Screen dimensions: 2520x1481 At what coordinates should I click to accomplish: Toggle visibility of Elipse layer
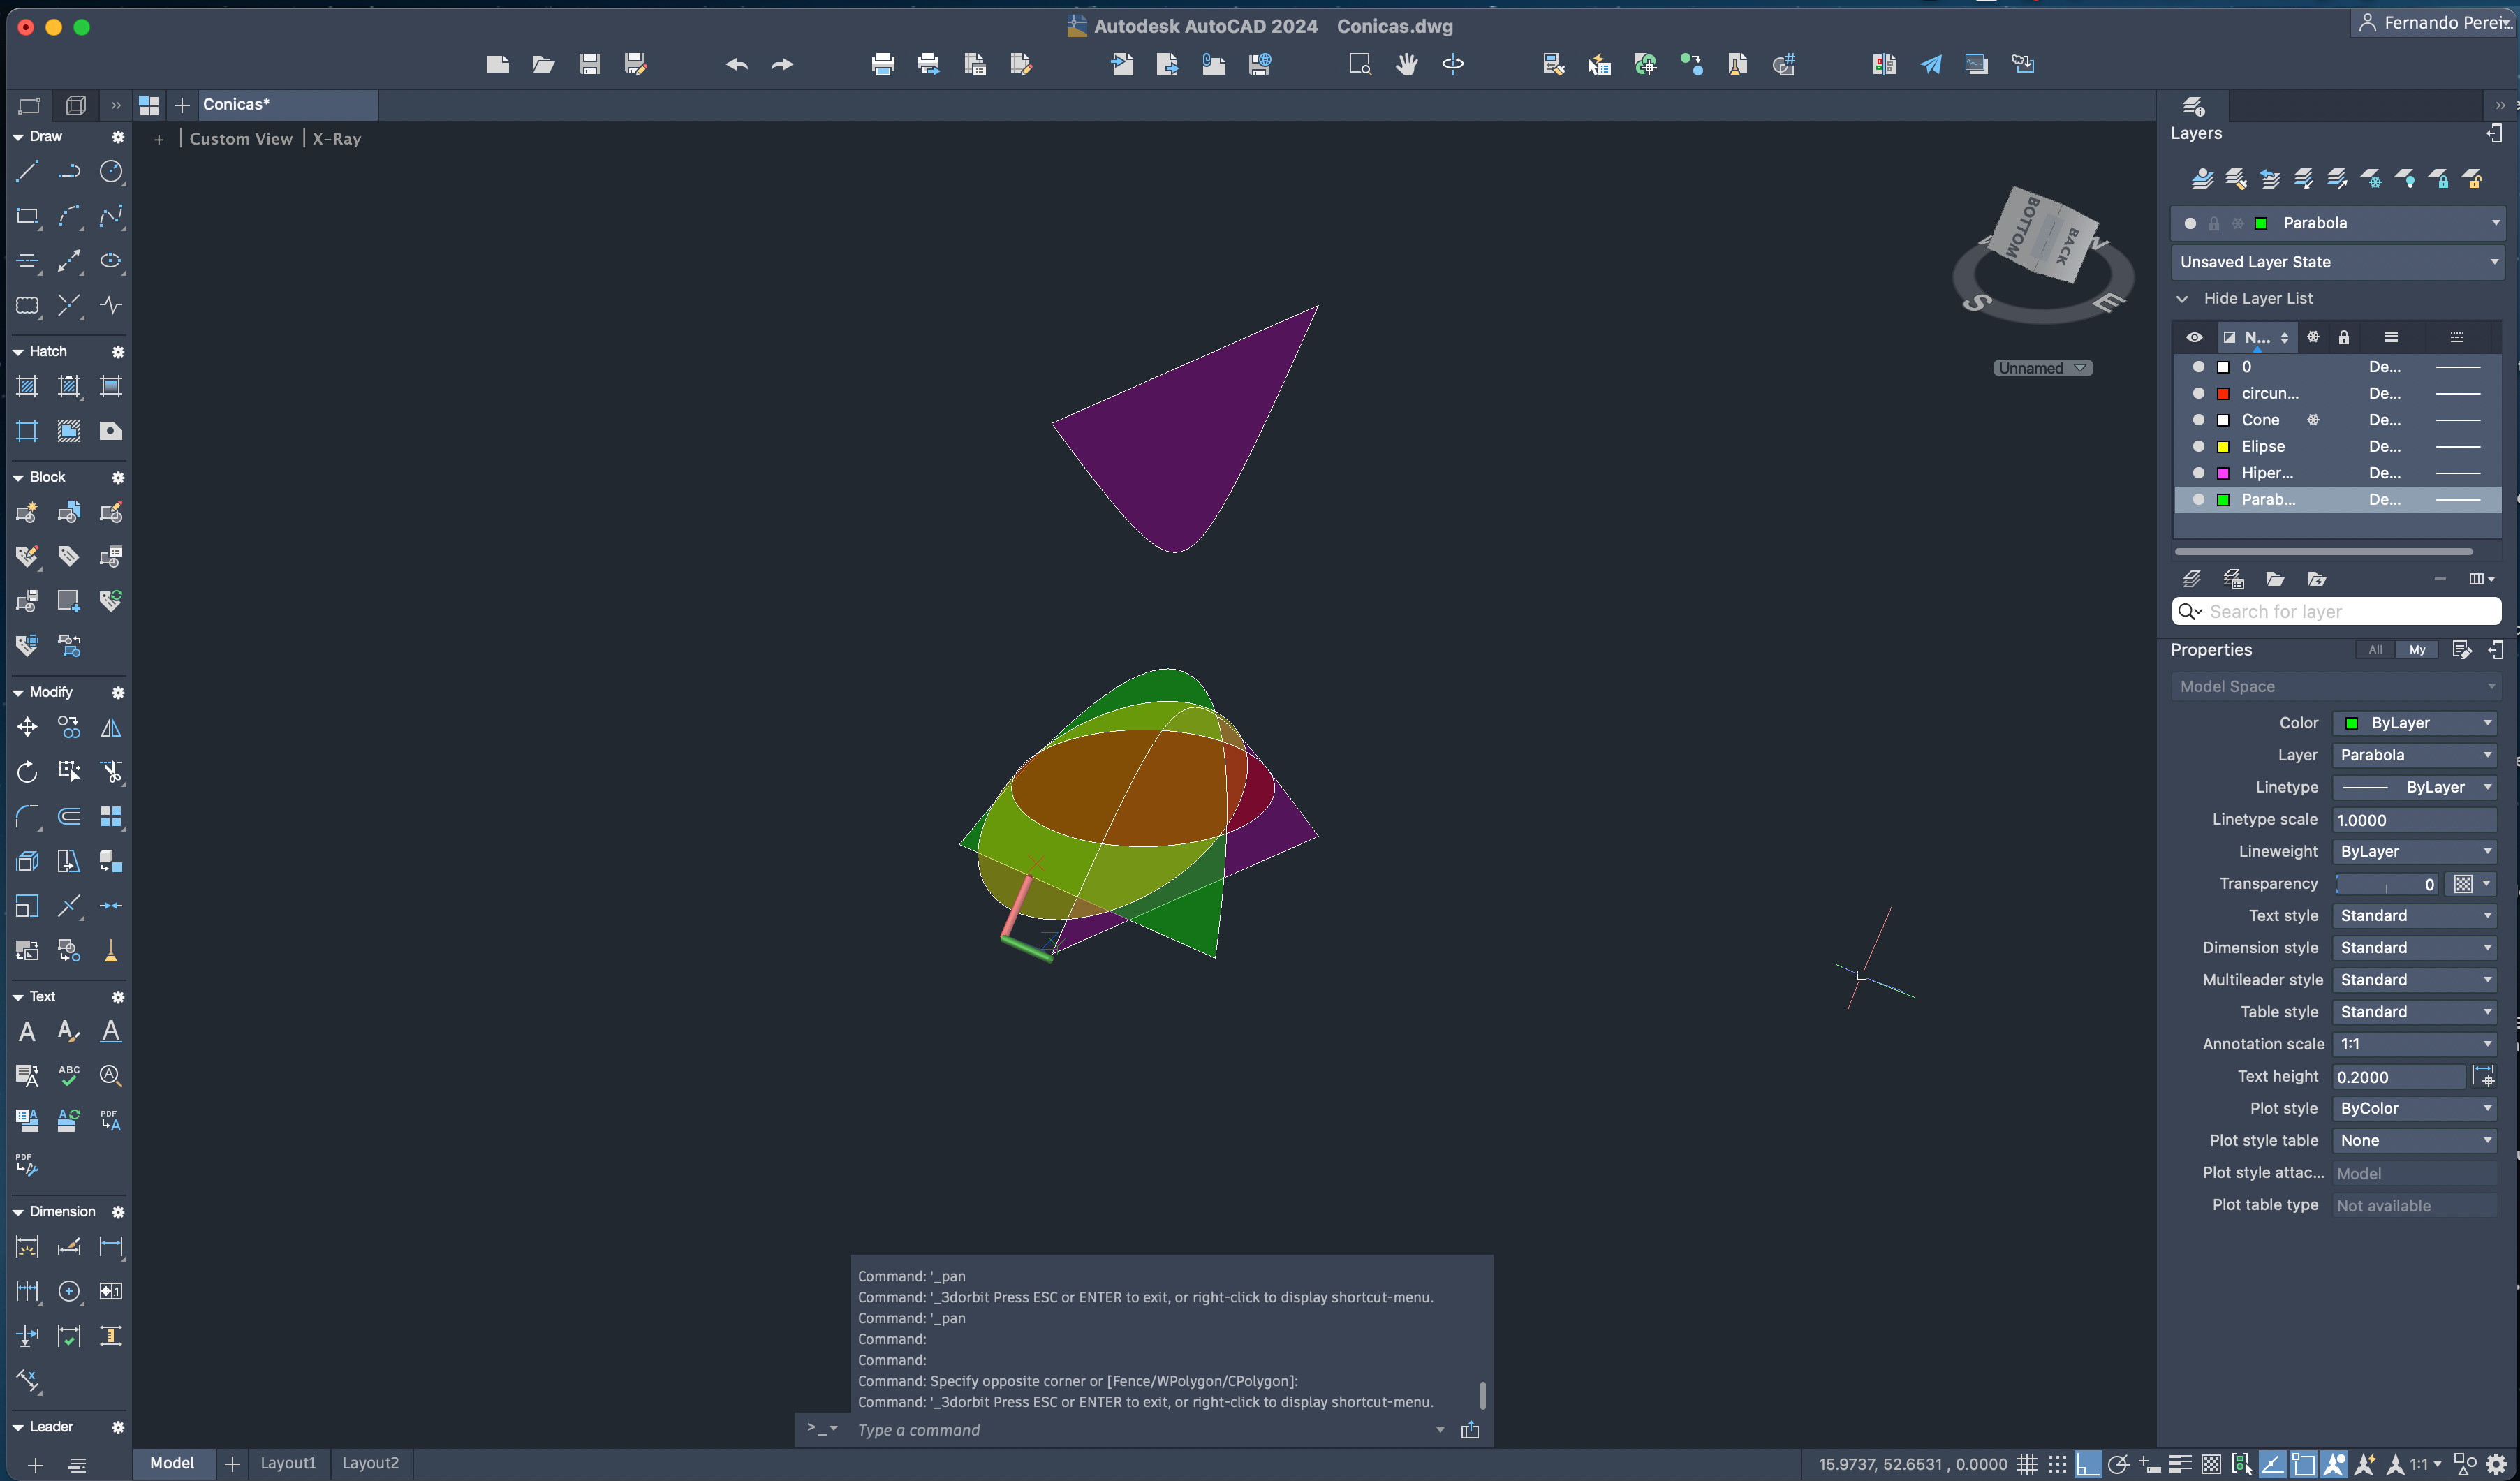(2198, 446)
